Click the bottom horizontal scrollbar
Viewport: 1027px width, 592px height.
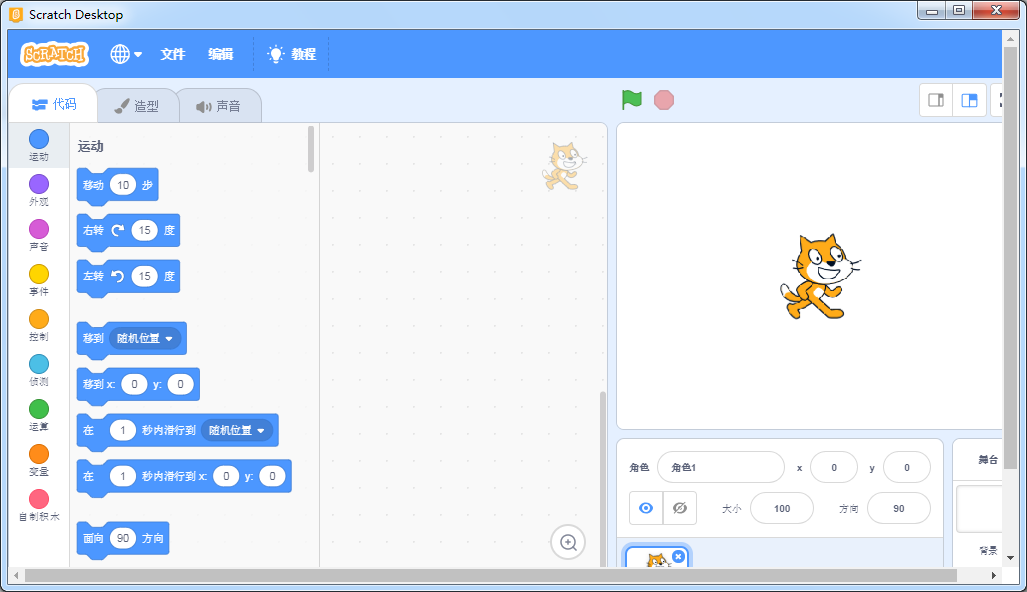click(x=491, y=575)
